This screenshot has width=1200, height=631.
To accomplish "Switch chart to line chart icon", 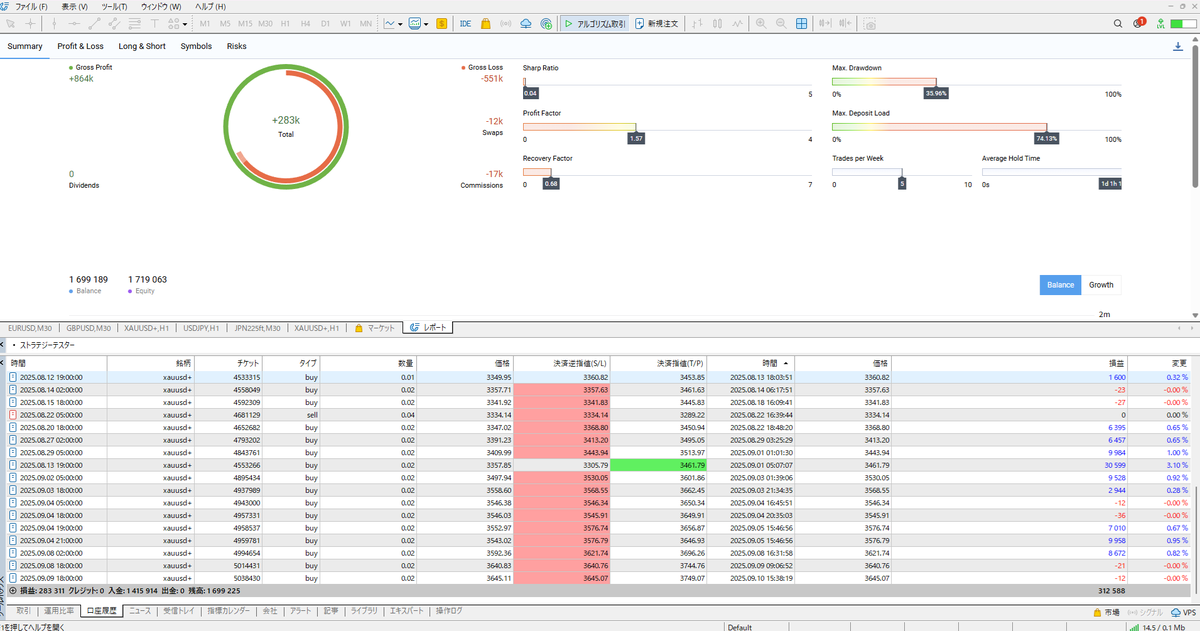I will (x=737, y=23).
